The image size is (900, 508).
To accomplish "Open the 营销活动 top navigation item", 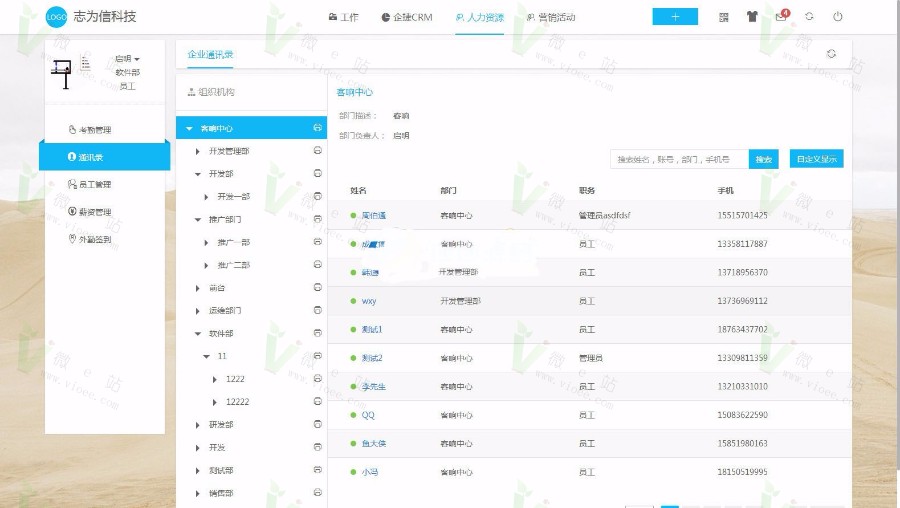I will tap(551, 17).
